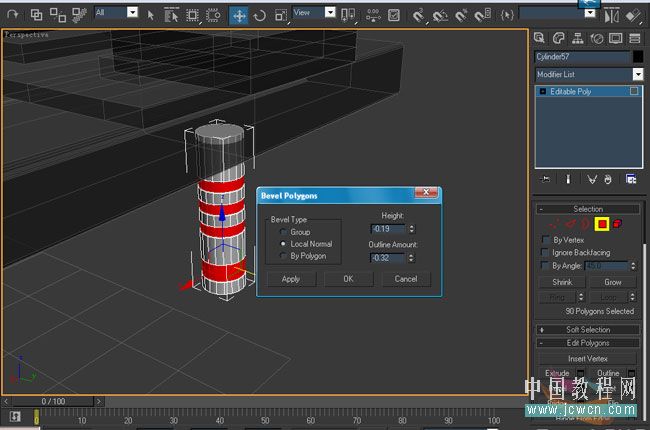Select Edge sub-object level
This screenshot has width=650, height=430.
coord(570,224)
